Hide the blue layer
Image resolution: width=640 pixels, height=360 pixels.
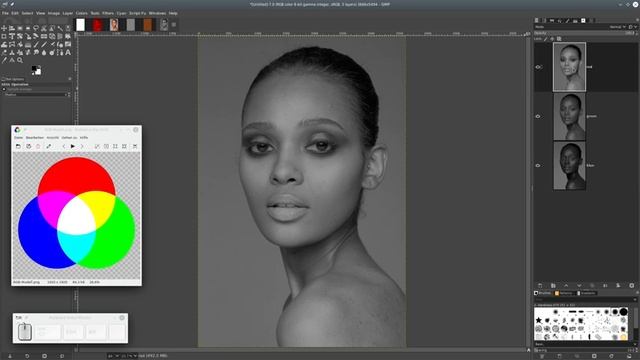click(x=538, y=165)
